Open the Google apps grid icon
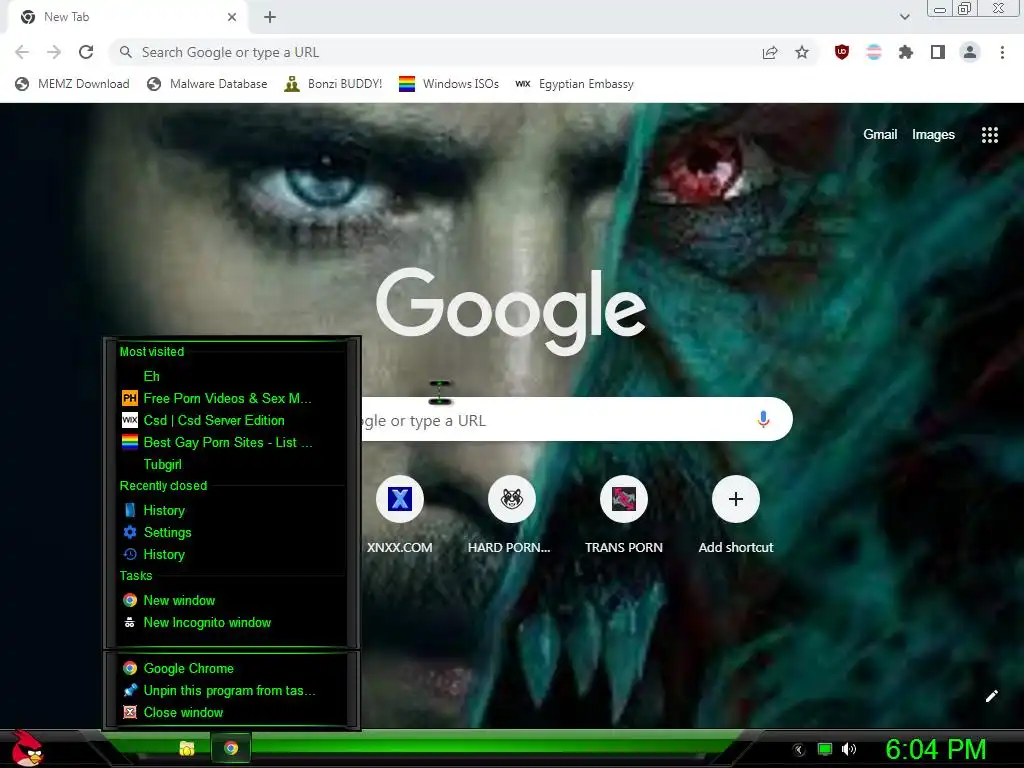The height and width of the screenshot is (768, 1024). [990, 135]
